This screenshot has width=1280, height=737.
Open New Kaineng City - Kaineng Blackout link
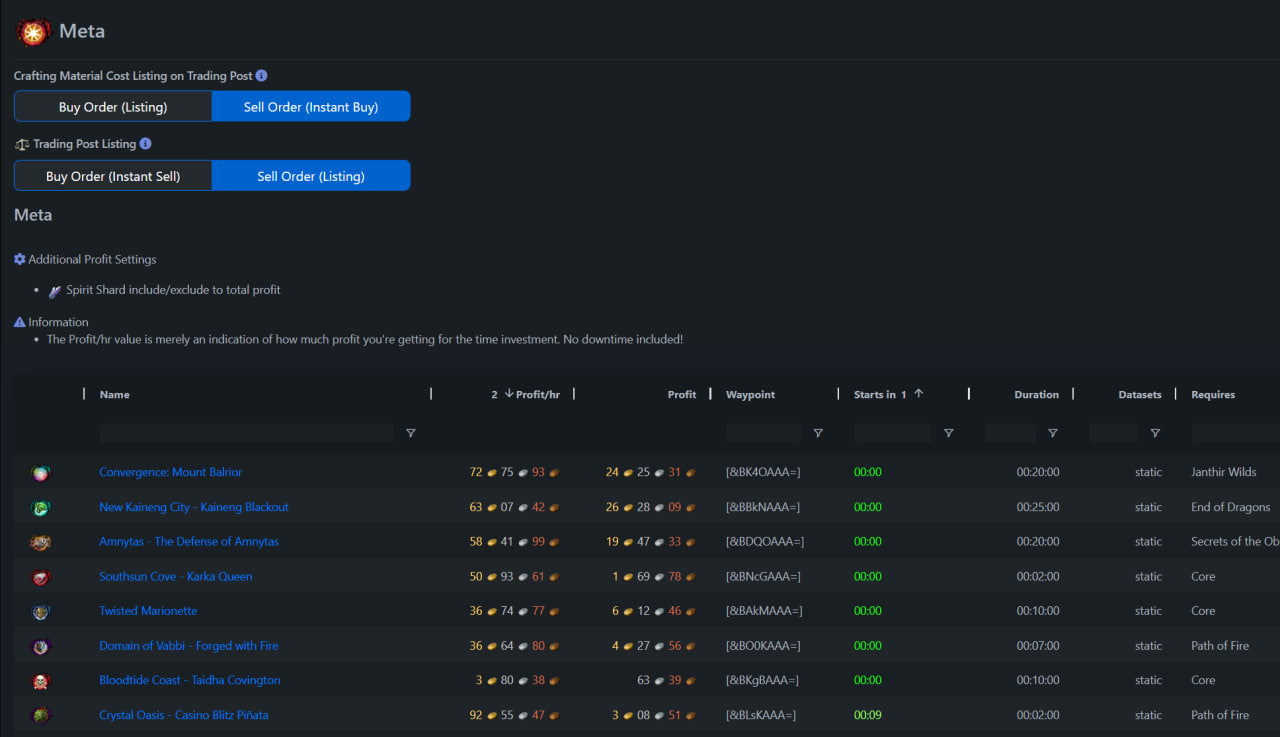[x=194, y=507]
